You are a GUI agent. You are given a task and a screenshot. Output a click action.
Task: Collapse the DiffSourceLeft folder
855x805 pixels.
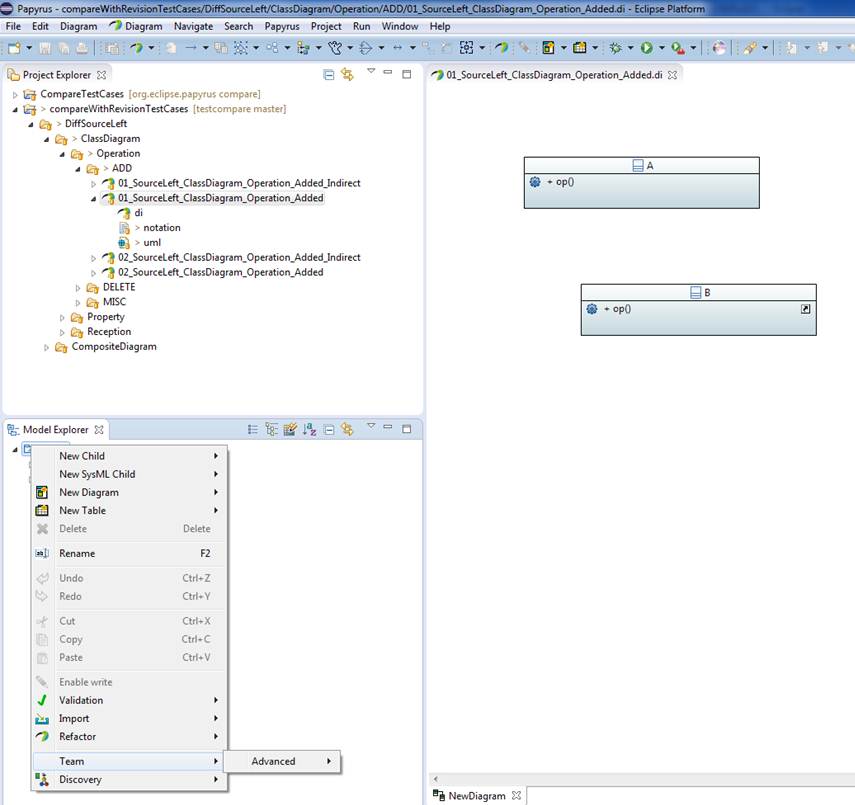pyautogui.click(x=31, y=124)
